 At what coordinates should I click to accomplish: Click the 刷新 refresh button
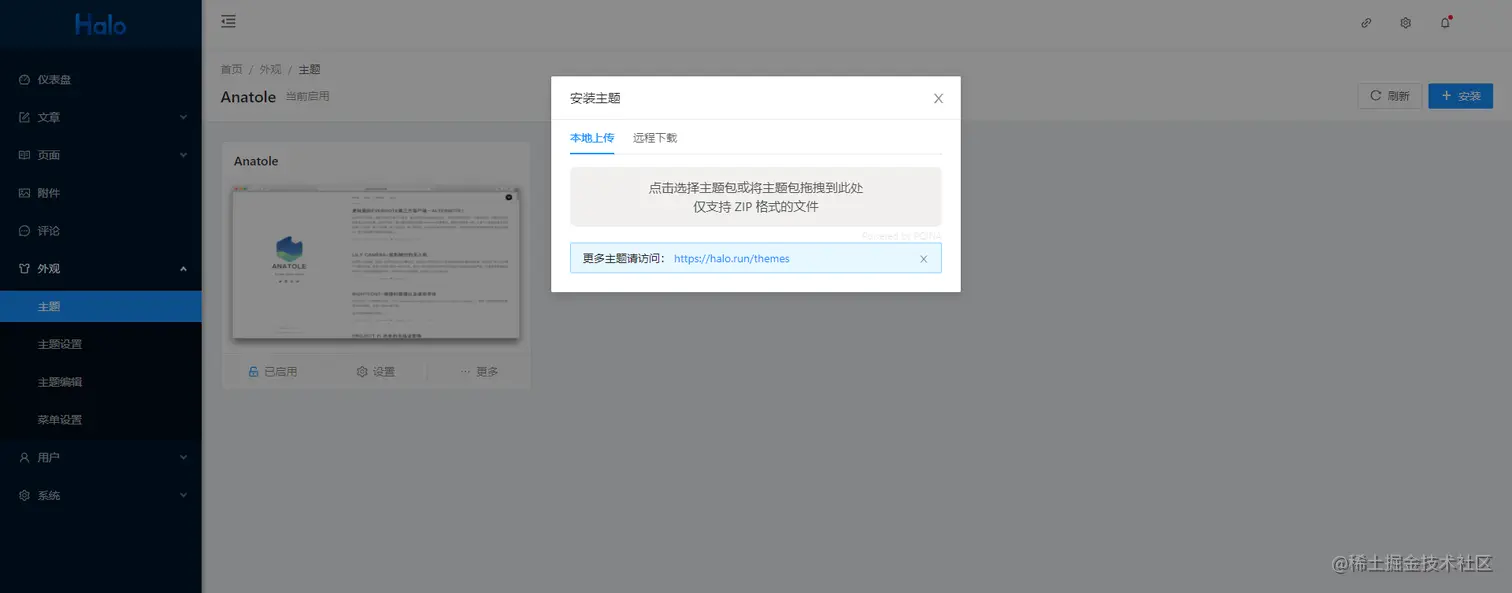coord(1389,96)
